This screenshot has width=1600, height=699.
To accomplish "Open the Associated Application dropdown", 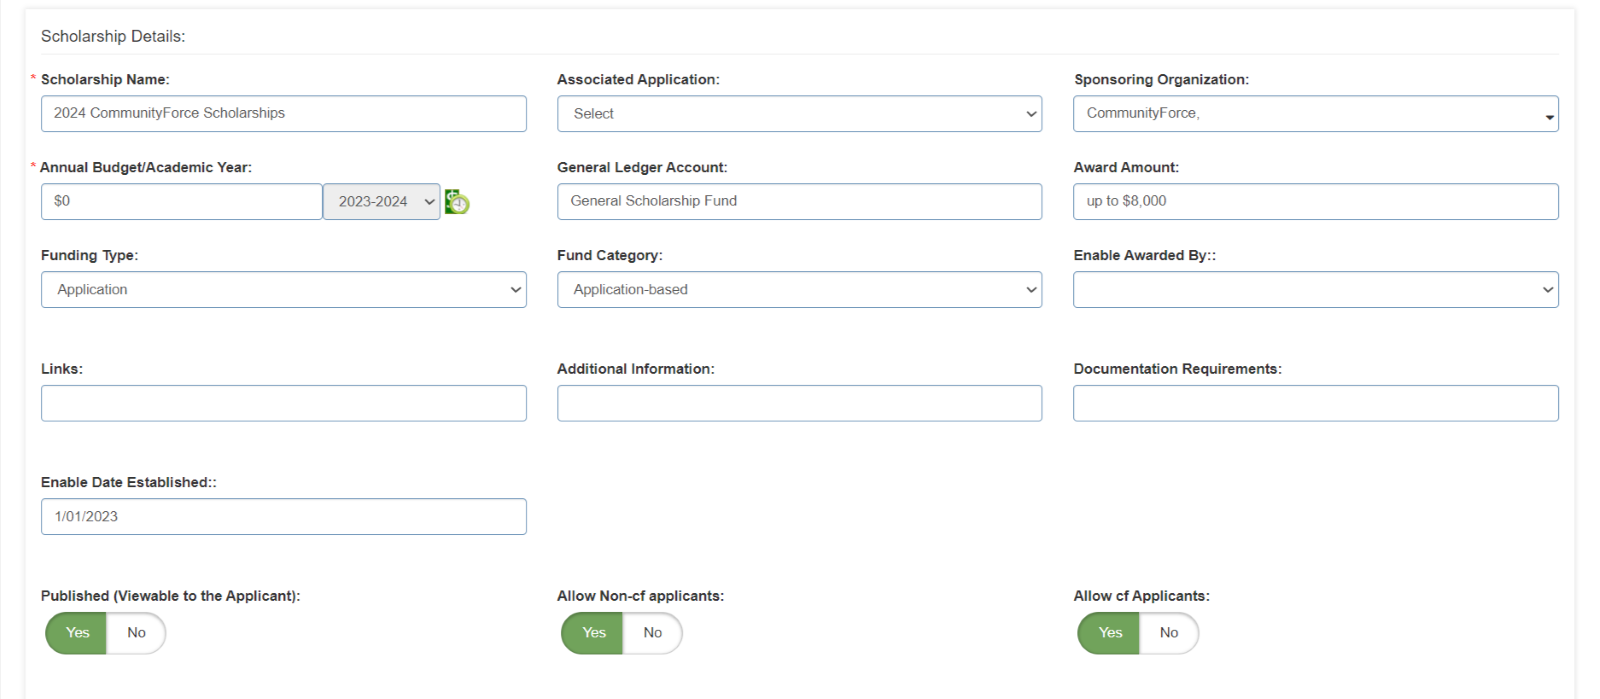I will pyautogui.click(x=799, y=114).
